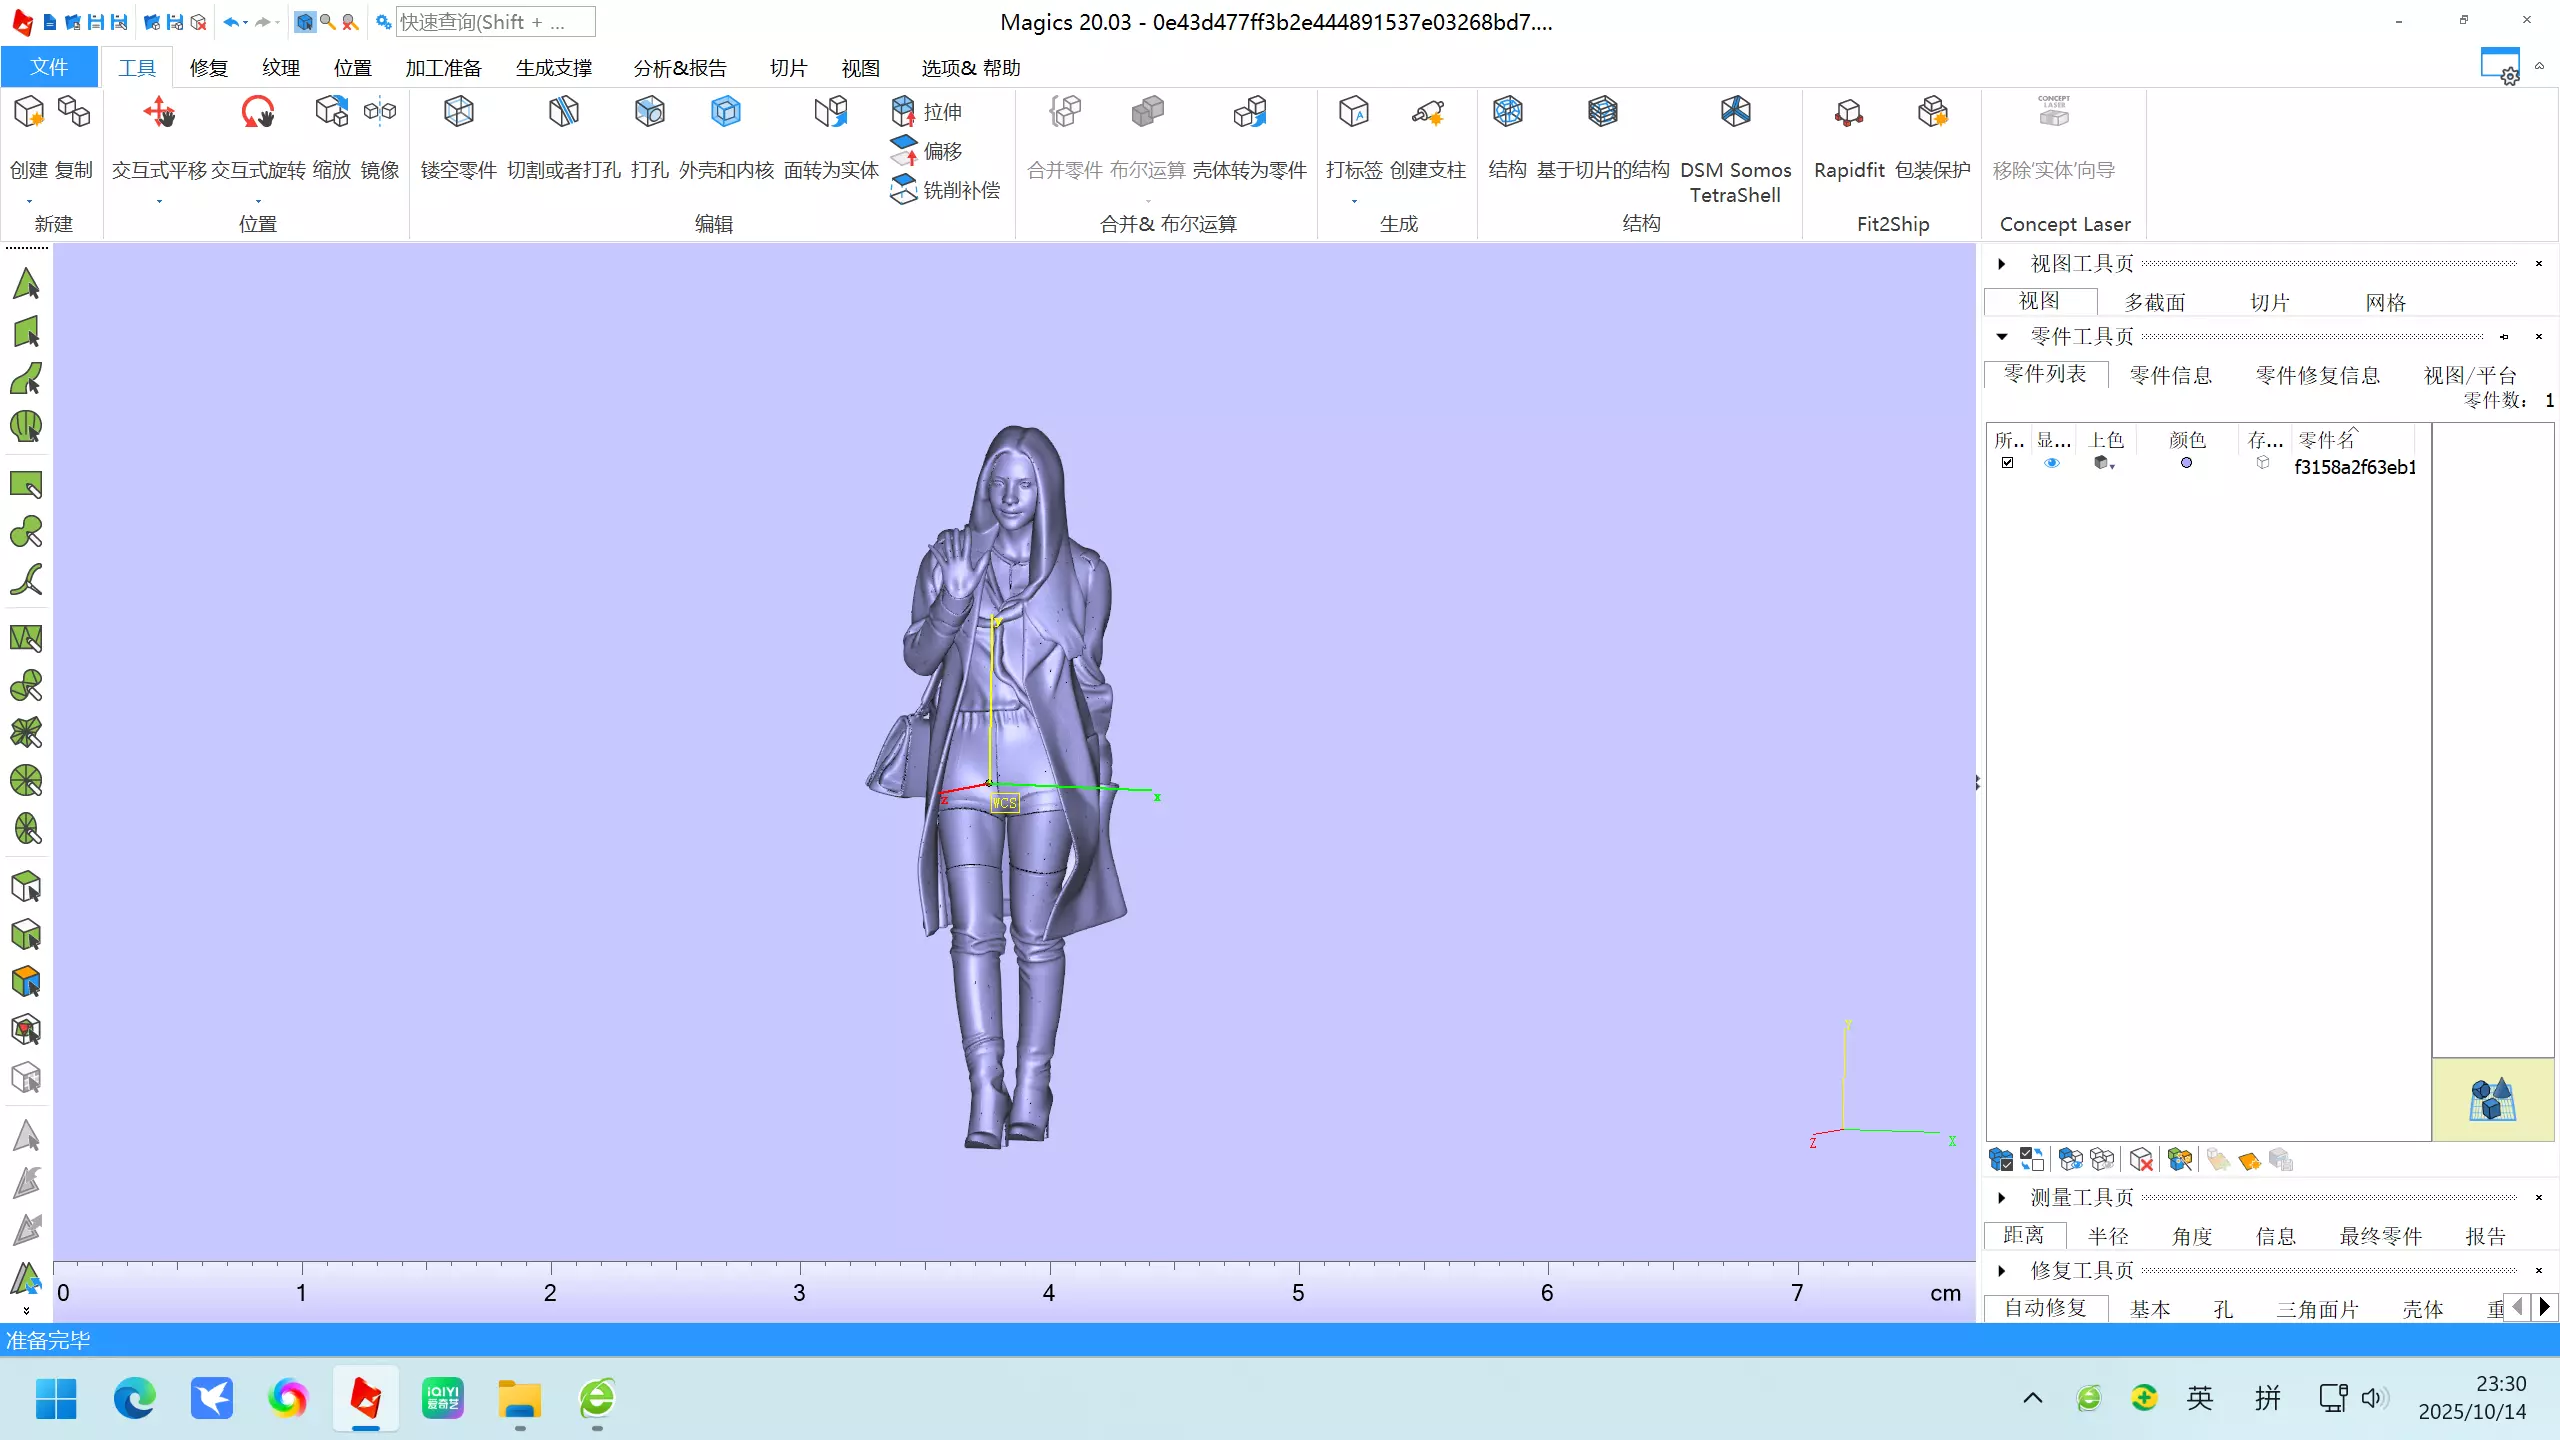Click the part color swatch circle

2186,463
